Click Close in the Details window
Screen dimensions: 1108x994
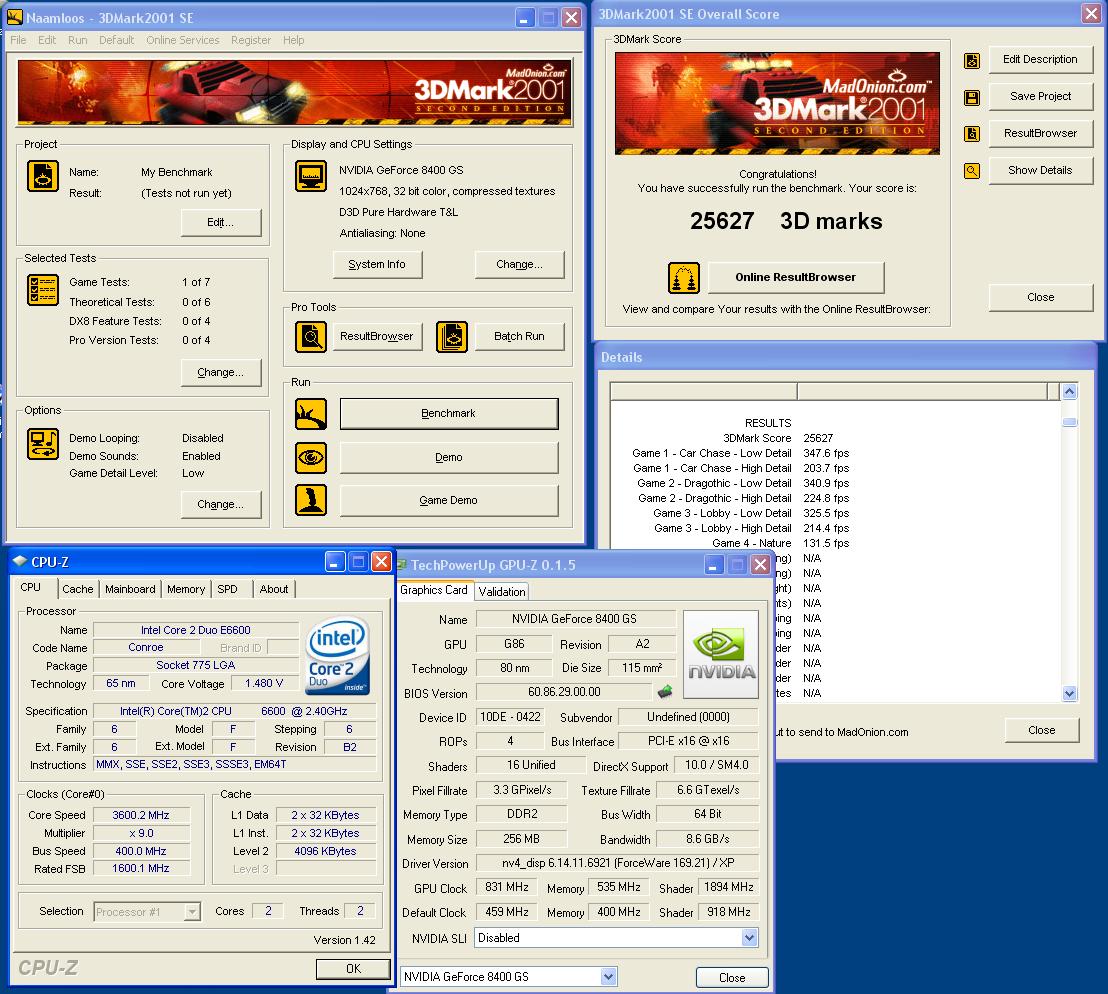coord(1042,730)
